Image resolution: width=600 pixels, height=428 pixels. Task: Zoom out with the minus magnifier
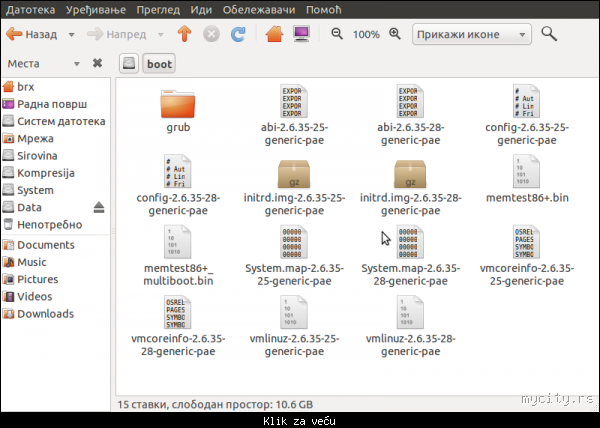337,34
